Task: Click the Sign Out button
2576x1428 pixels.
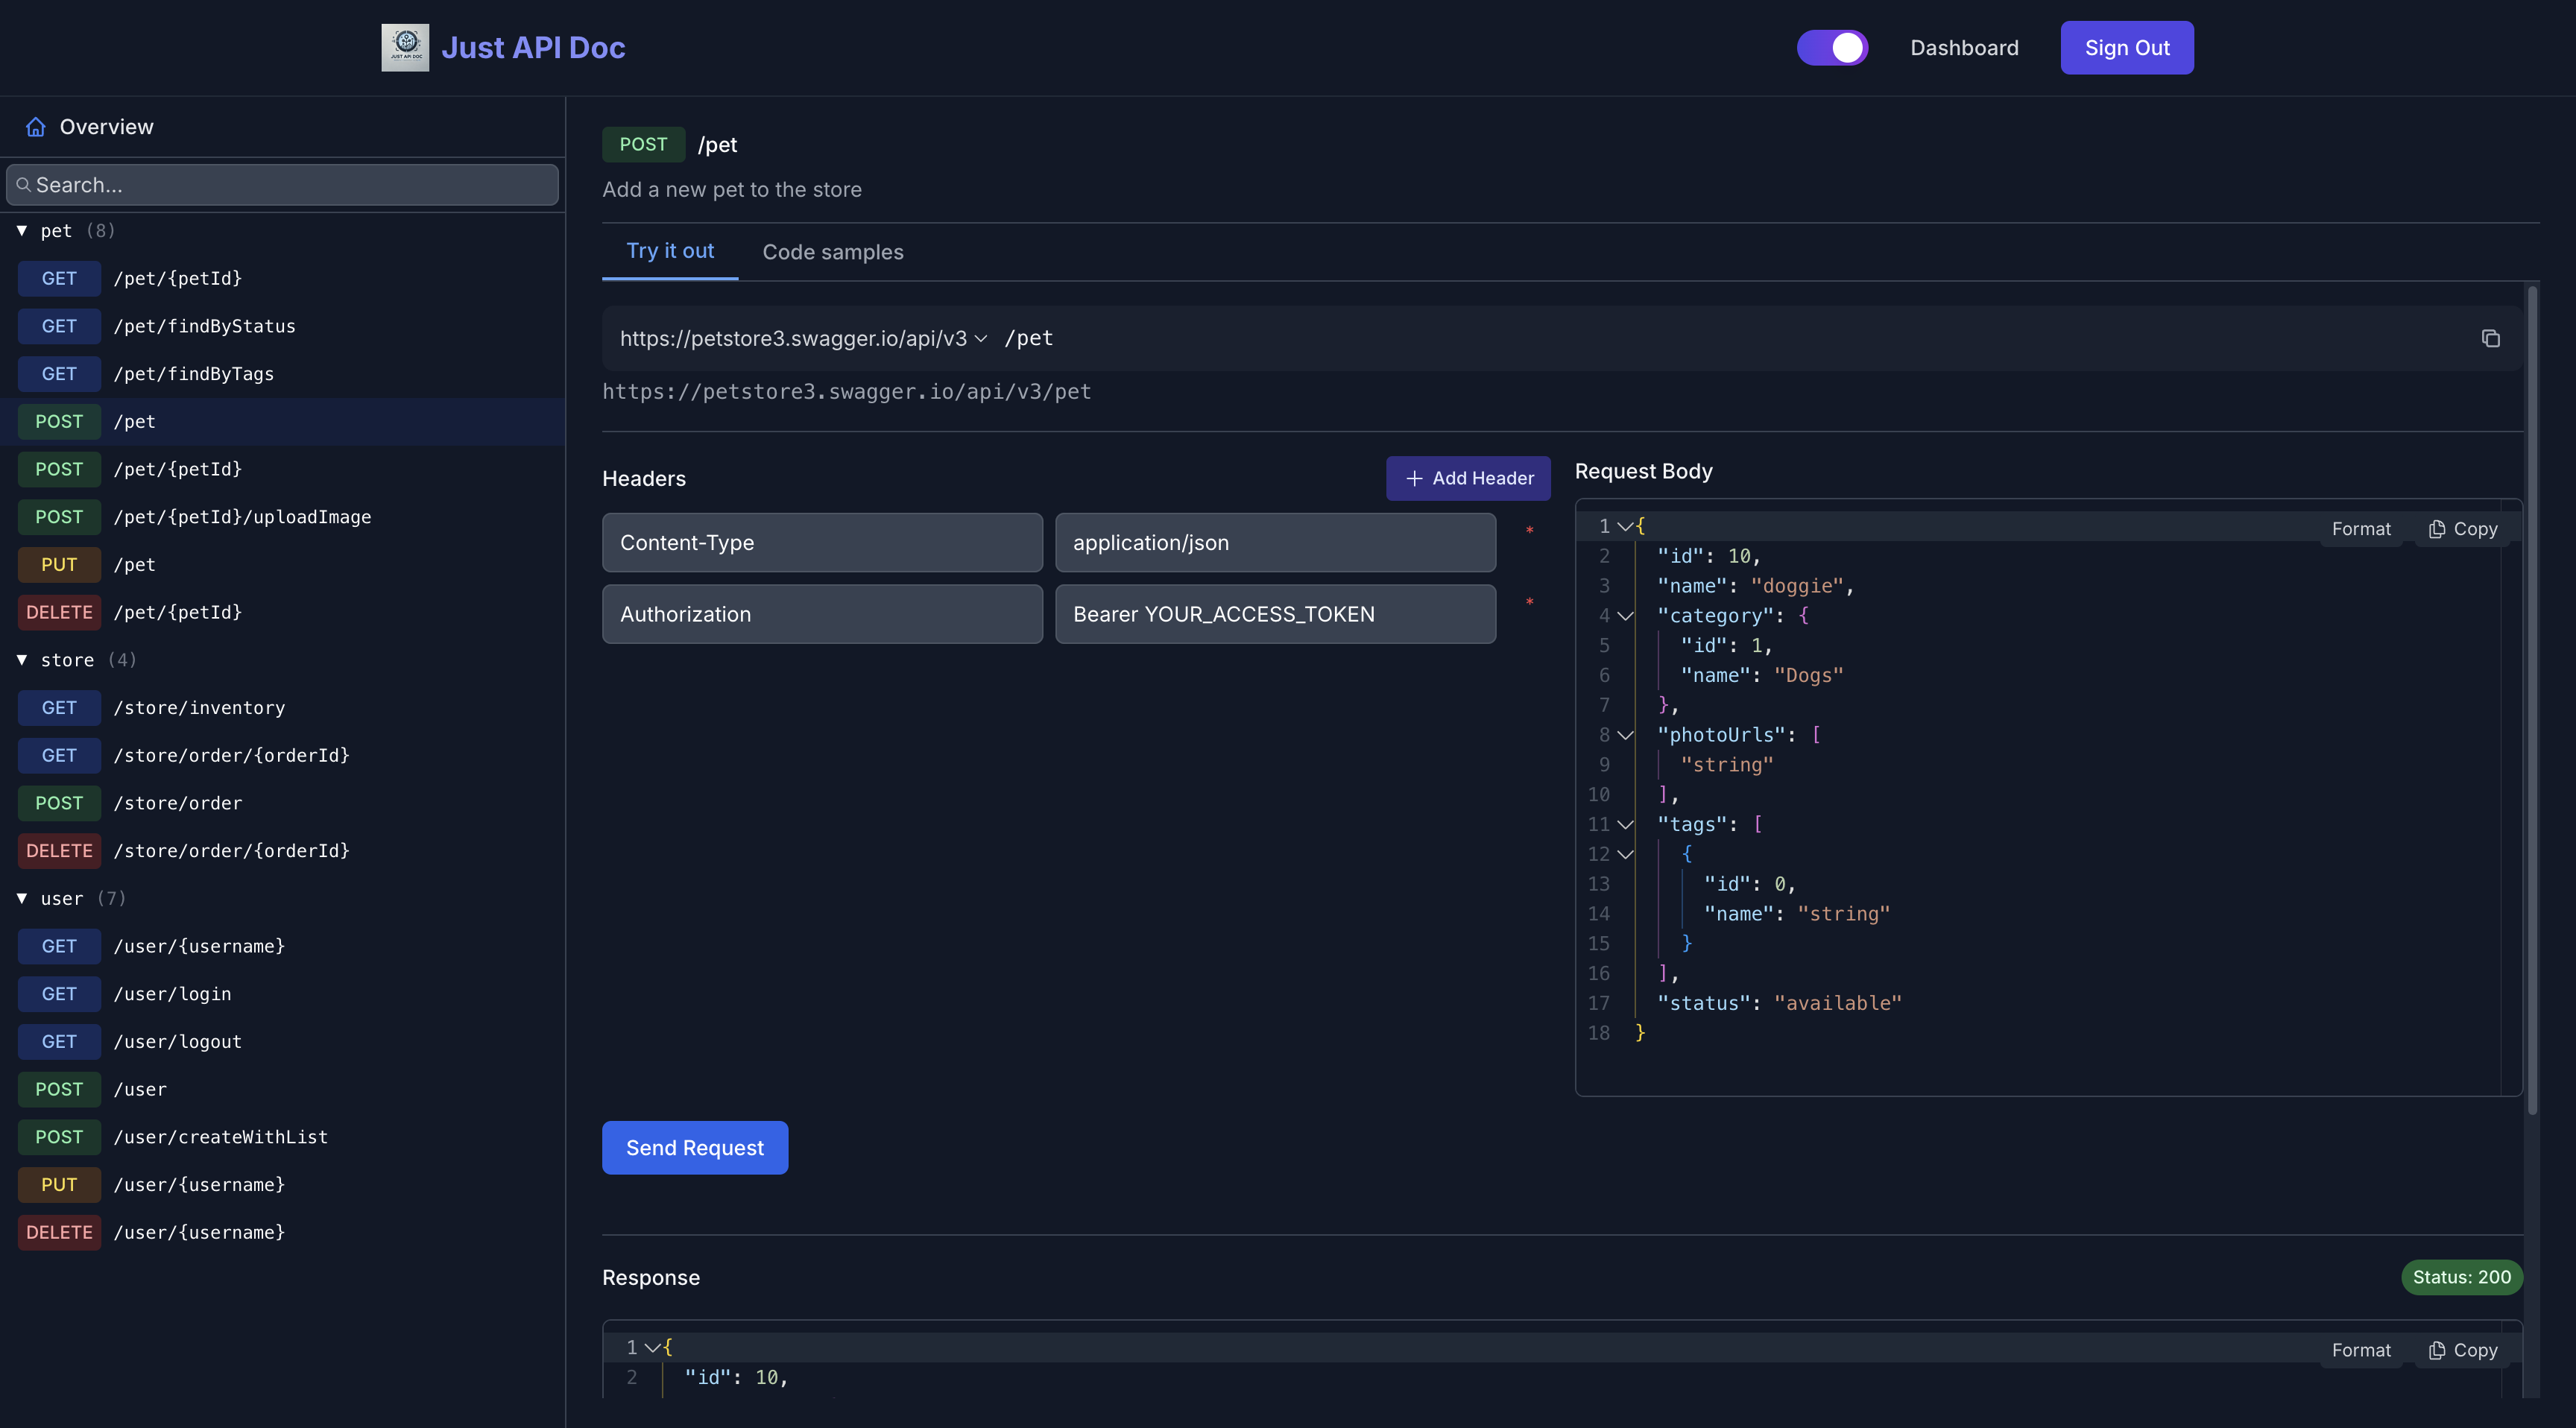Action: [2126, 48]
